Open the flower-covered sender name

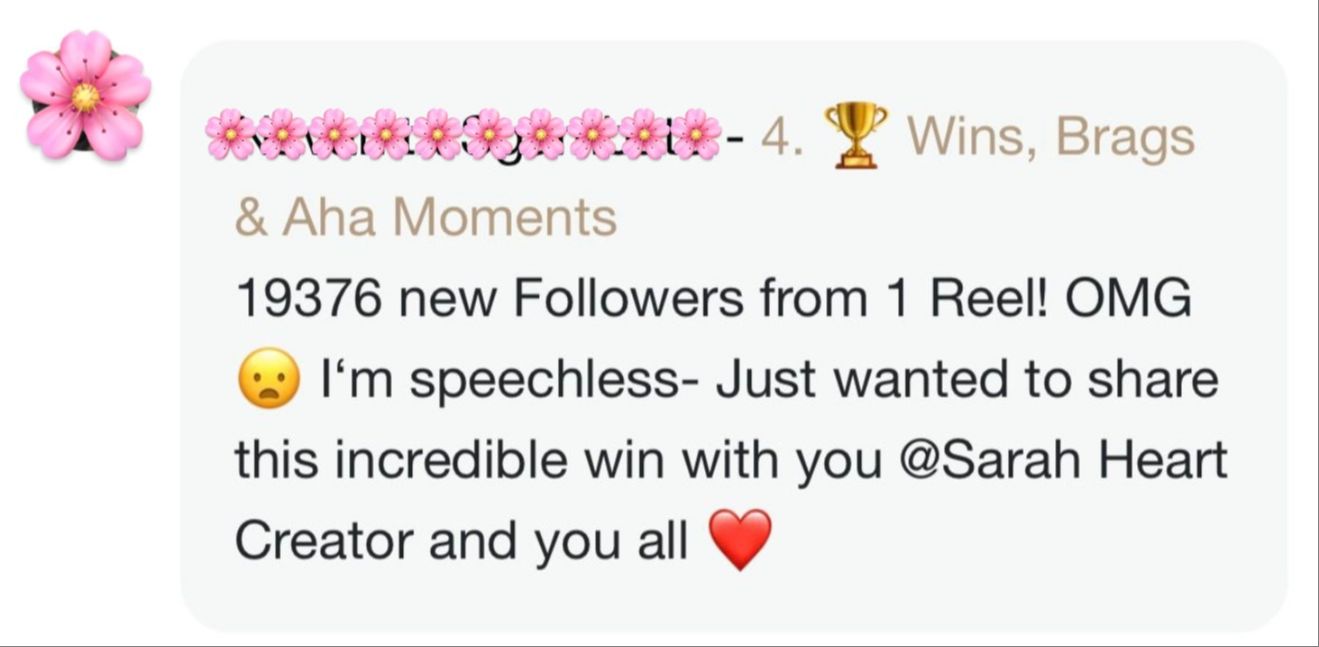(x=463, y=135)
